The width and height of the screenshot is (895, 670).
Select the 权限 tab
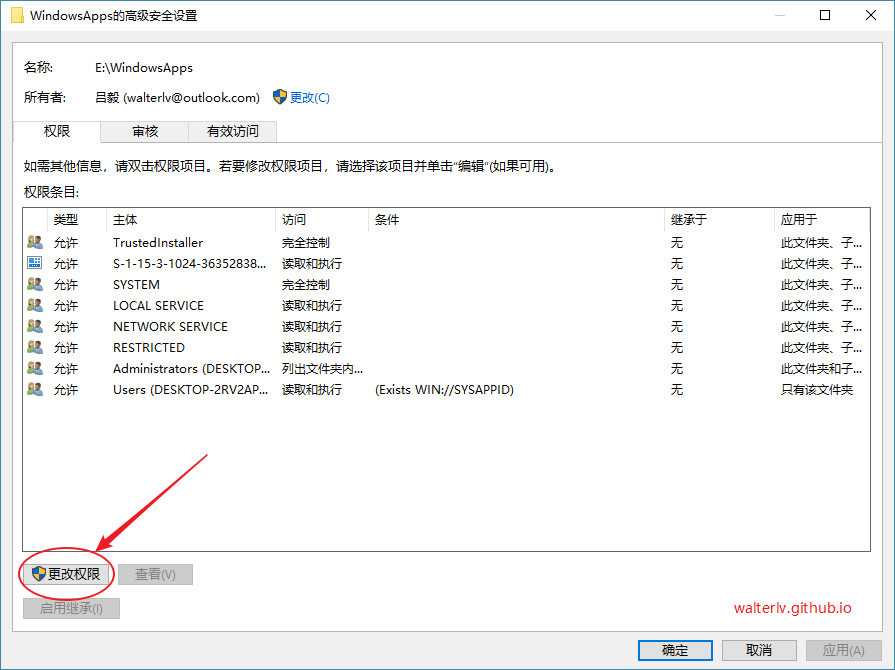(57, 131)
